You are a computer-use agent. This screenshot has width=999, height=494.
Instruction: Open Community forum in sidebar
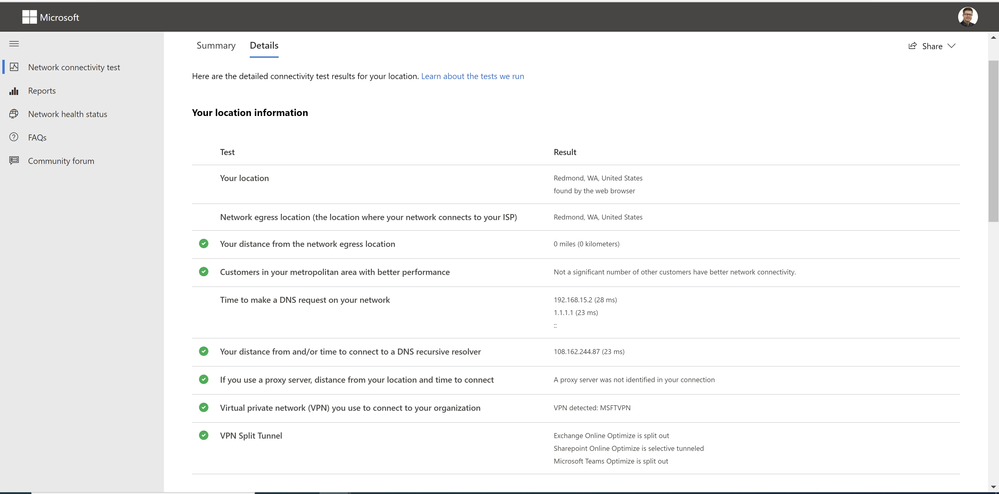tap(61, 161)
